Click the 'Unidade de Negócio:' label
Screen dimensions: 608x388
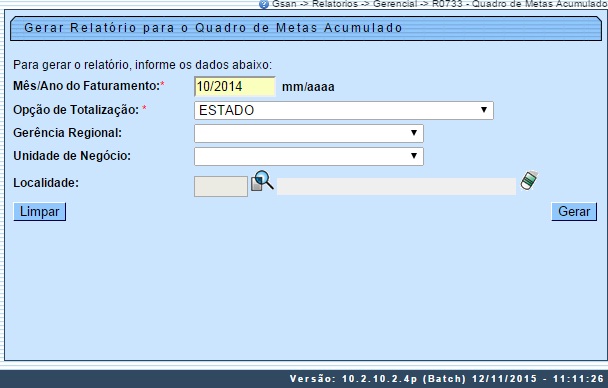tap(72, 156)
